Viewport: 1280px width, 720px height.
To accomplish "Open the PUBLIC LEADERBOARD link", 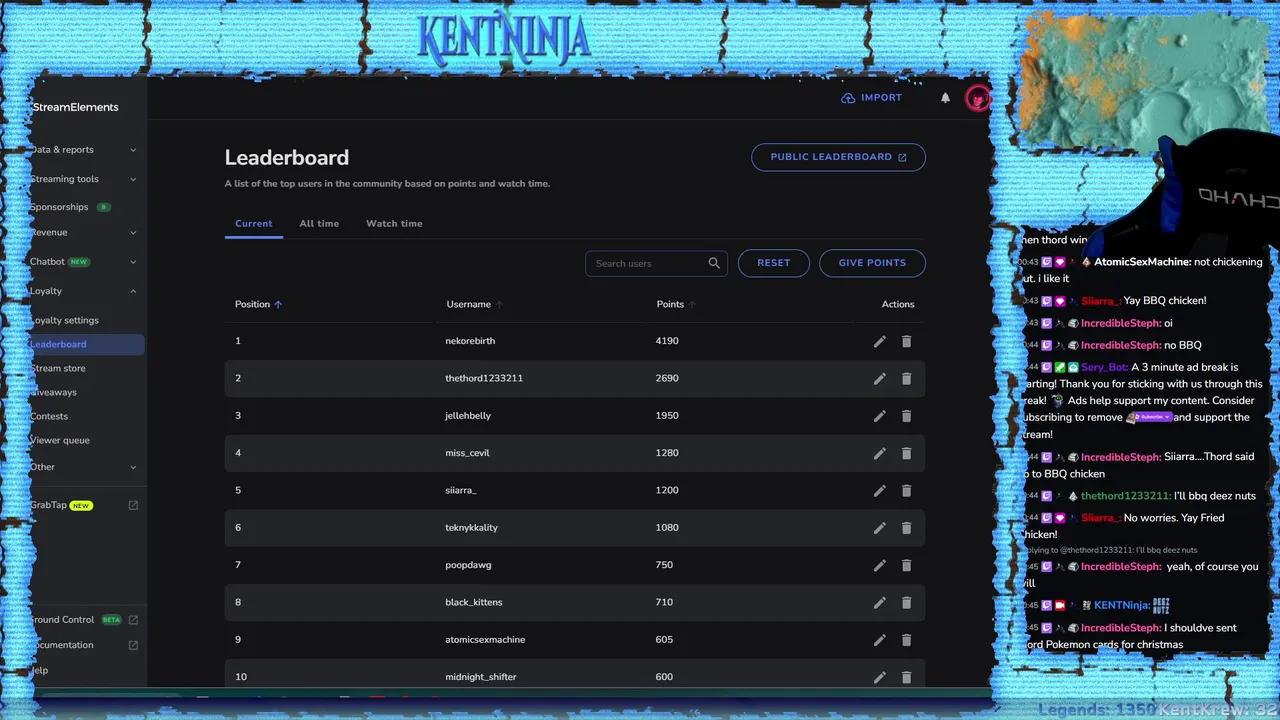I will (x=838, y=157).
